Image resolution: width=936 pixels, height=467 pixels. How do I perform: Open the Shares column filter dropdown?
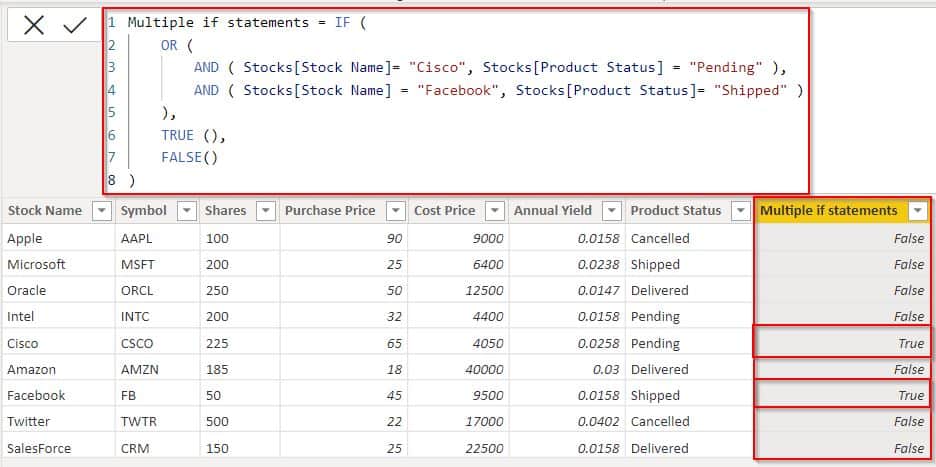click(266, 211)
